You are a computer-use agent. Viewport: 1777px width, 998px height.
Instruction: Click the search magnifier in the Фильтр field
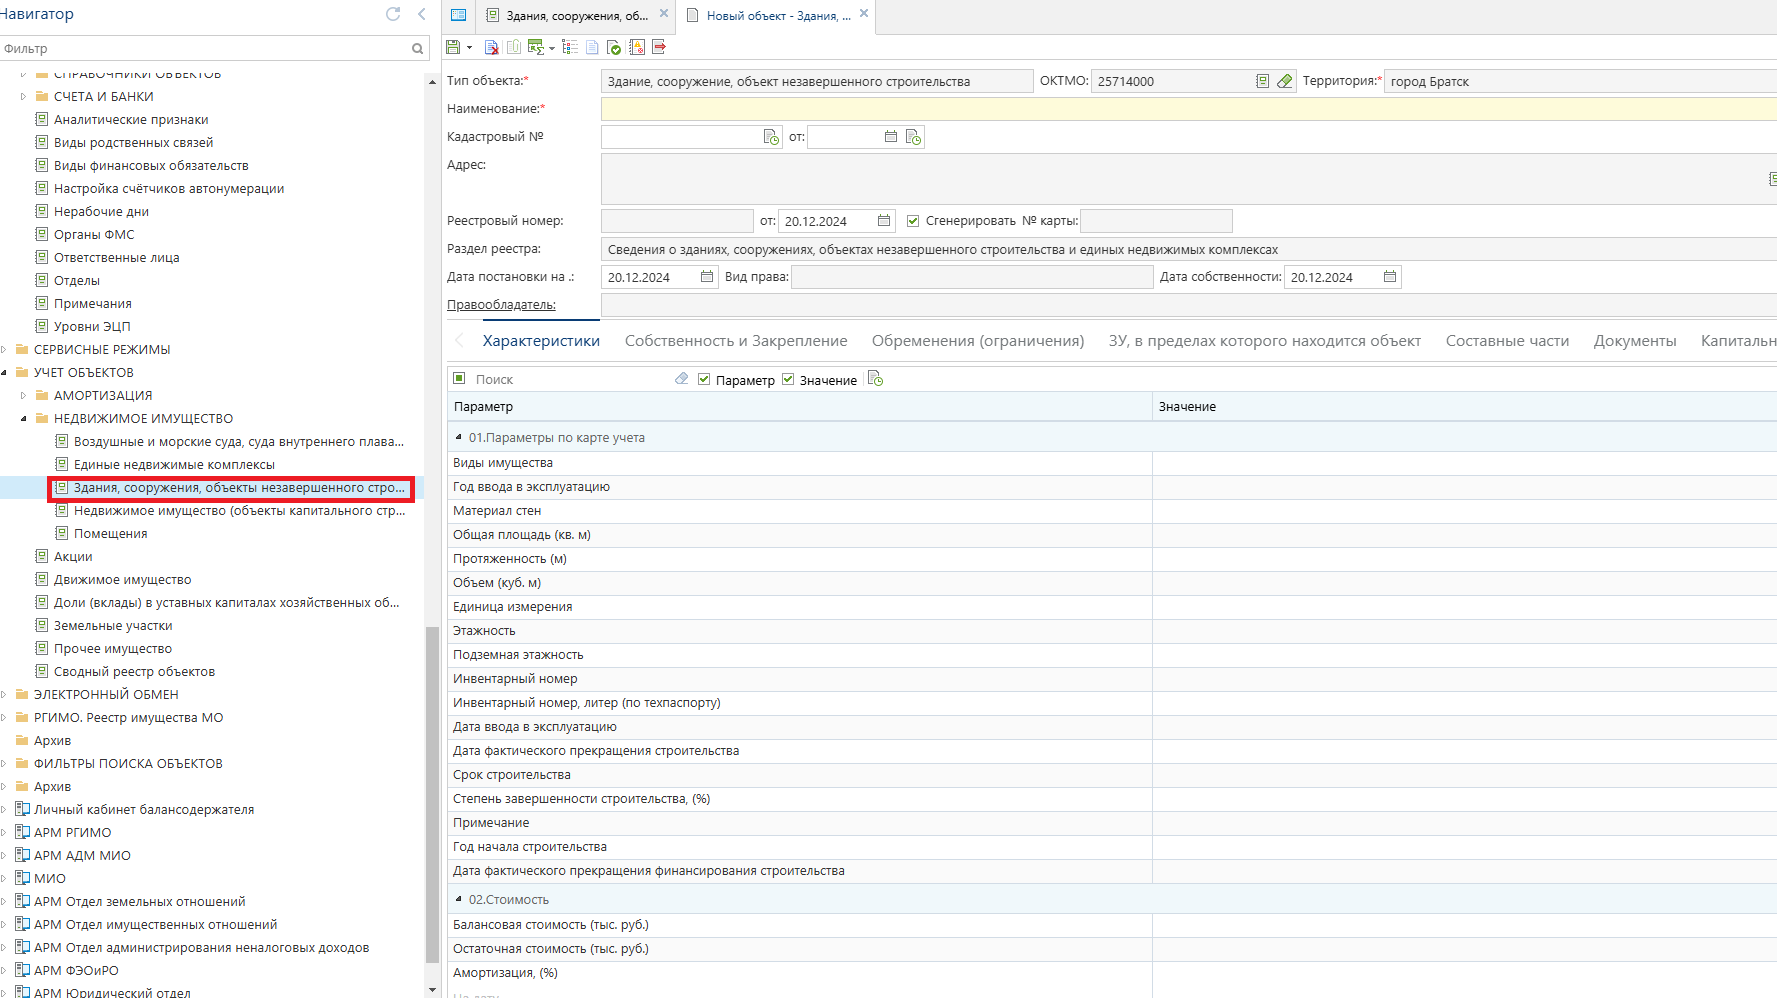click(x=418, y=48)
